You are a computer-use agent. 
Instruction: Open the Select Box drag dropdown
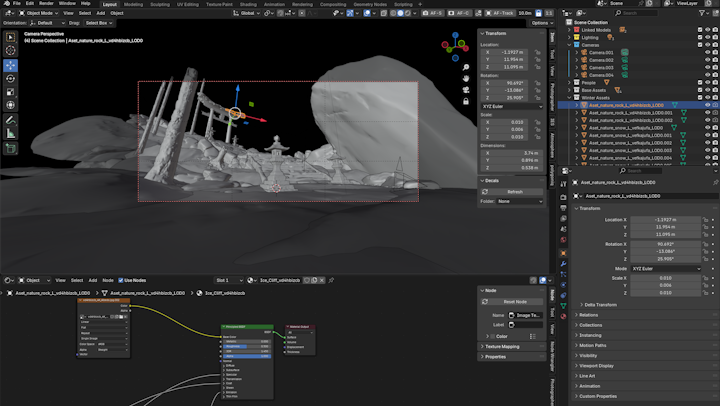(98, 23)
